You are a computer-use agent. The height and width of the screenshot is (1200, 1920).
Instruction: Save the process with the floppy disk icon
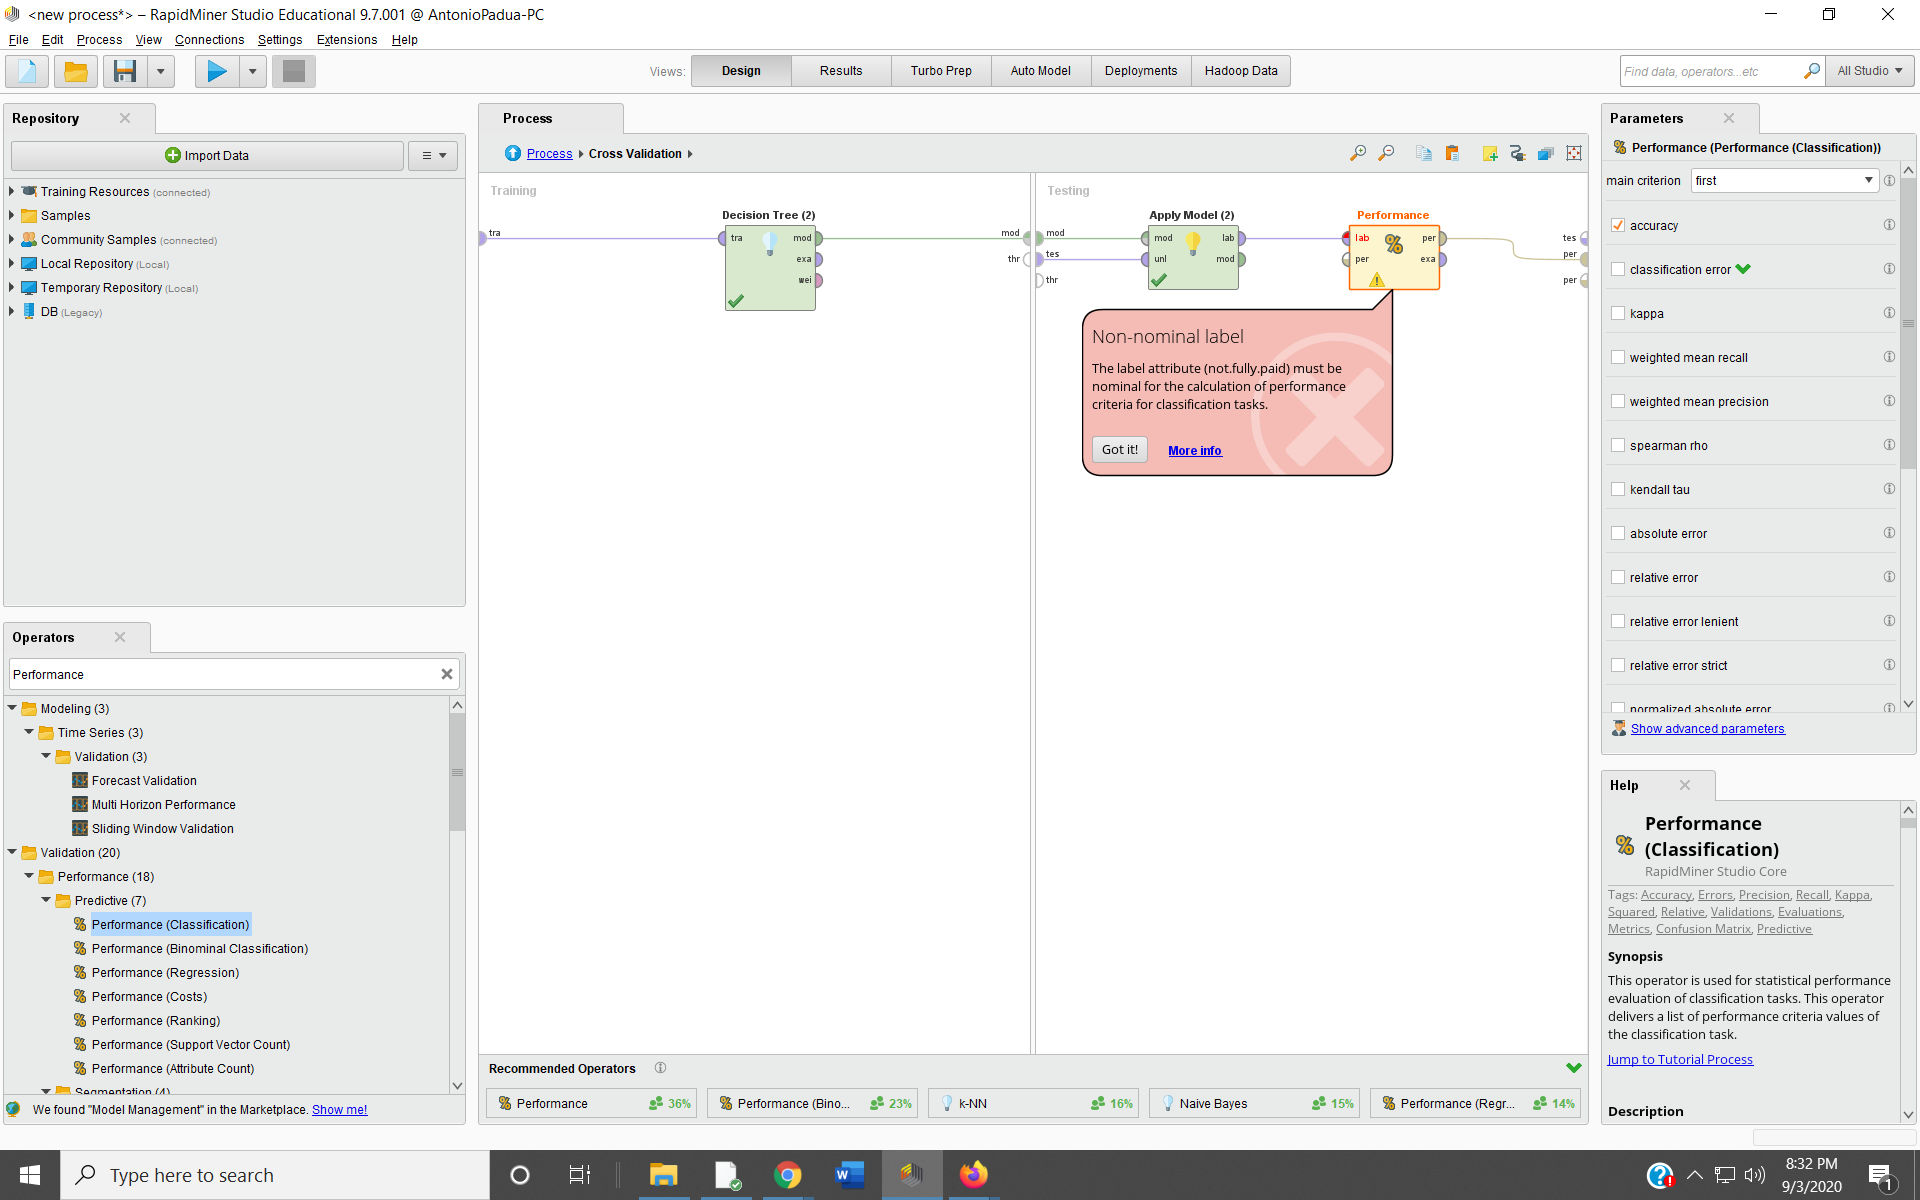(125, 71)
